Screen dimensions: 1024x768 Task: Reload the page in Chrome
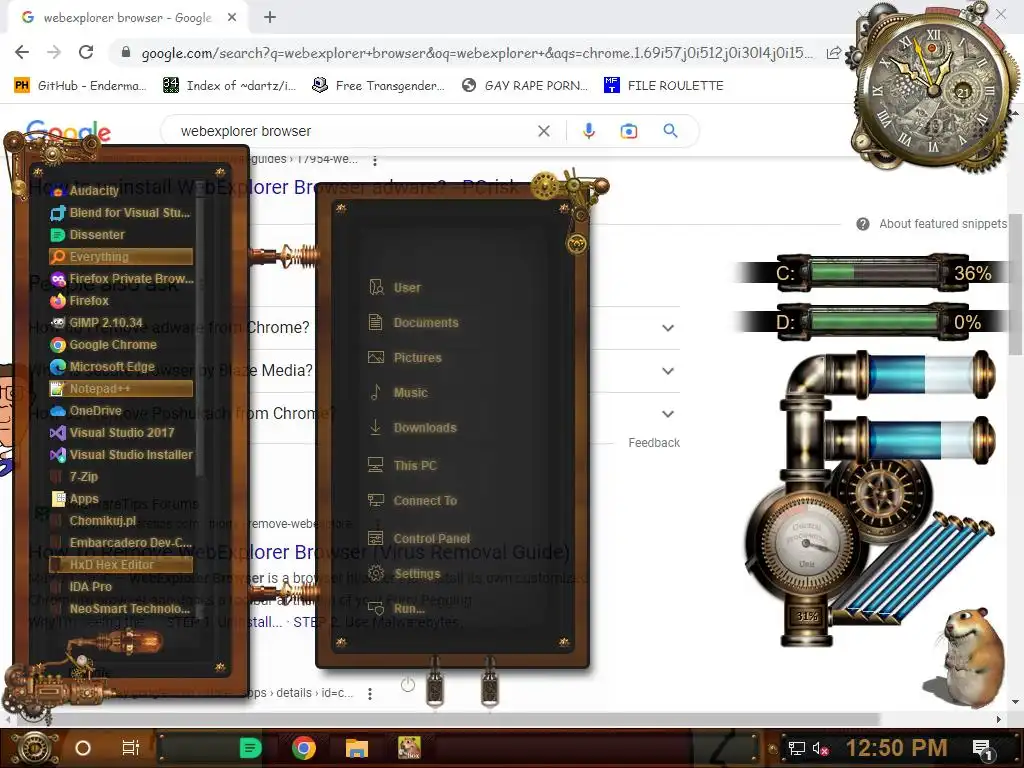pyautogui.click(x=86, y=52)
